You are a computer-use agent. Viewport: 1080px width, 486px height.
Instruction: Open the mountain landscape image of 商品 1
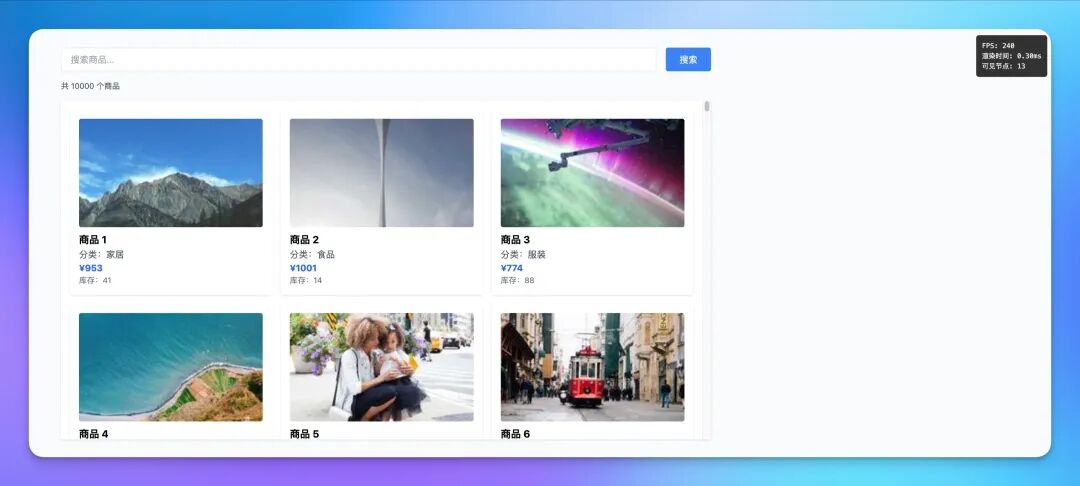click(x=171, y=173)
